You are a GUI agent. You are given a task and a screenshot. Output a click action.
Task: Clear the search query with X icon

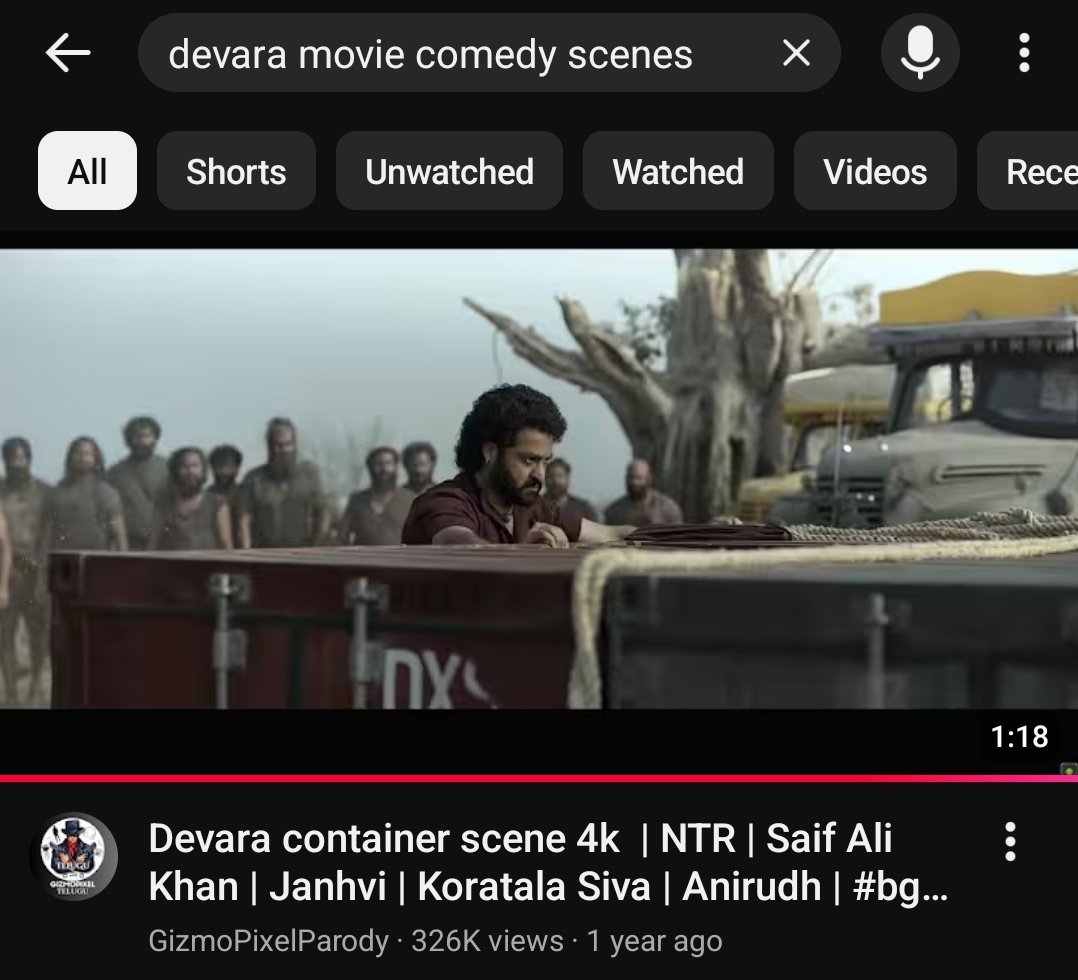(796, 53)
